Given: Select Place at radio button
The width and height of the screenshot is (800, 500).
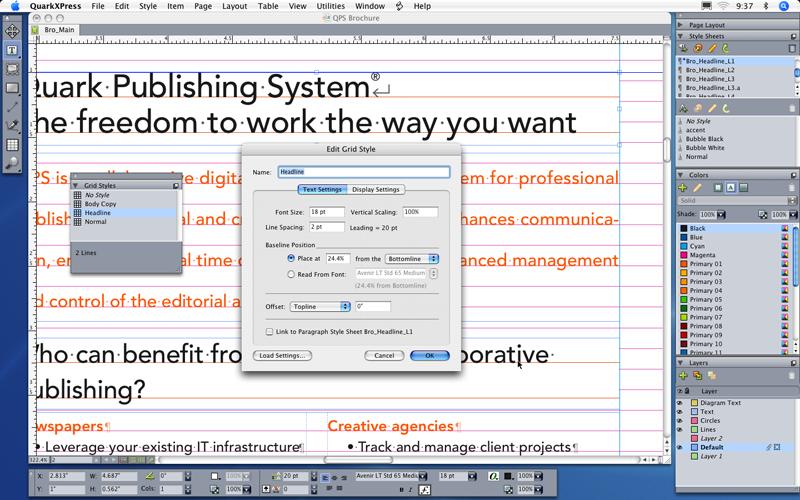Looking at the screenshot, I should 291,259.
